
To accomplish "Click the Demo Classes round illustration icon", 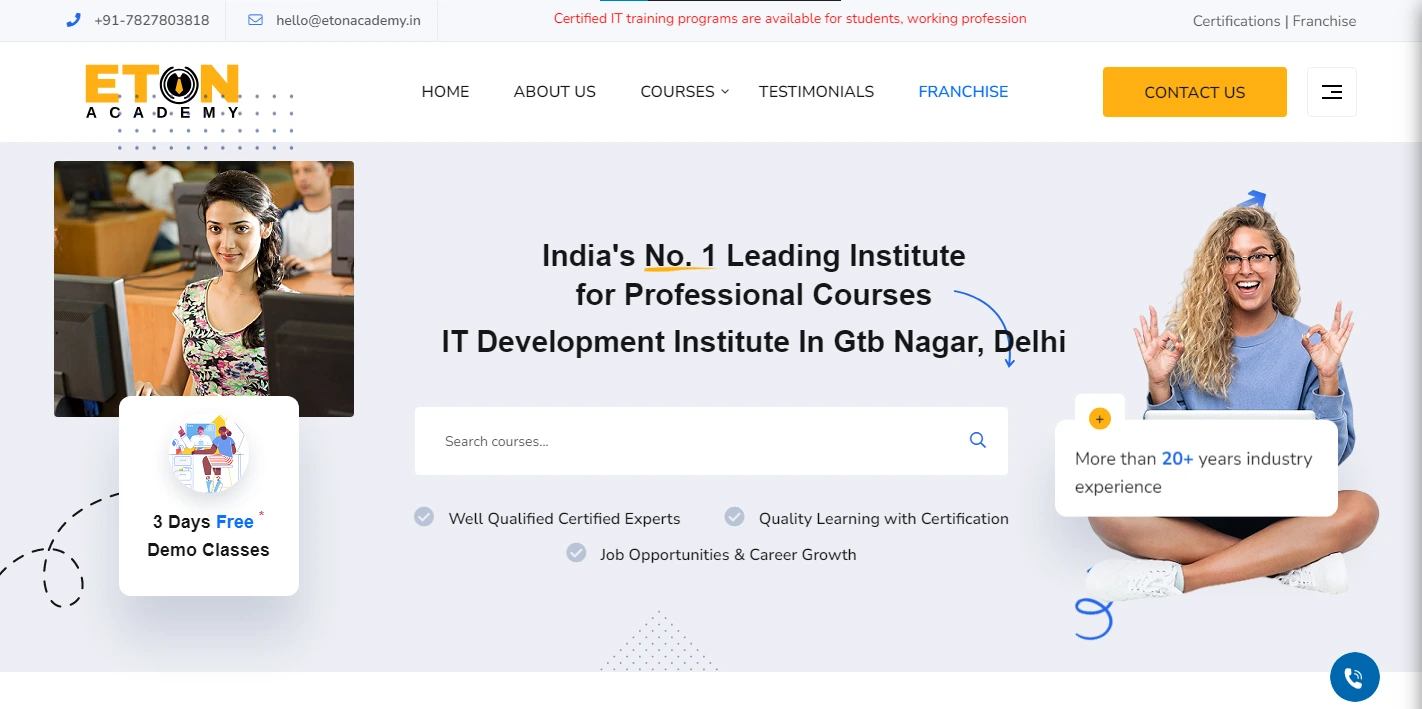I will coord(208,455).
